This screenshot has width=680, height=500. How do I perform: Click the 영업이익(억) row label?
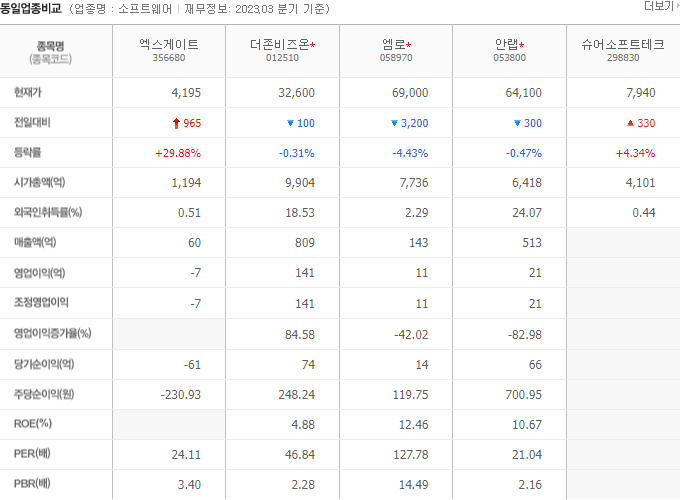[x=39, y=273]
